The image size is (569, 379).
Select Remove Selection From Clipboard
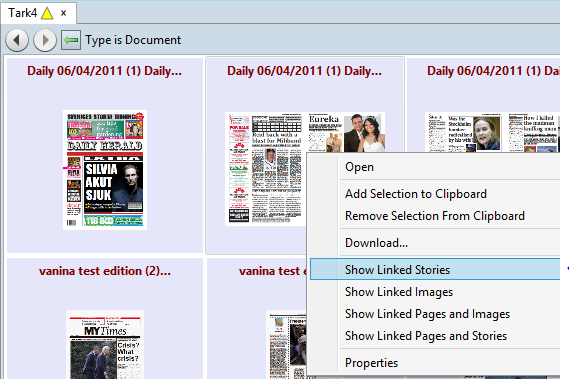click(x=434, y=216)
